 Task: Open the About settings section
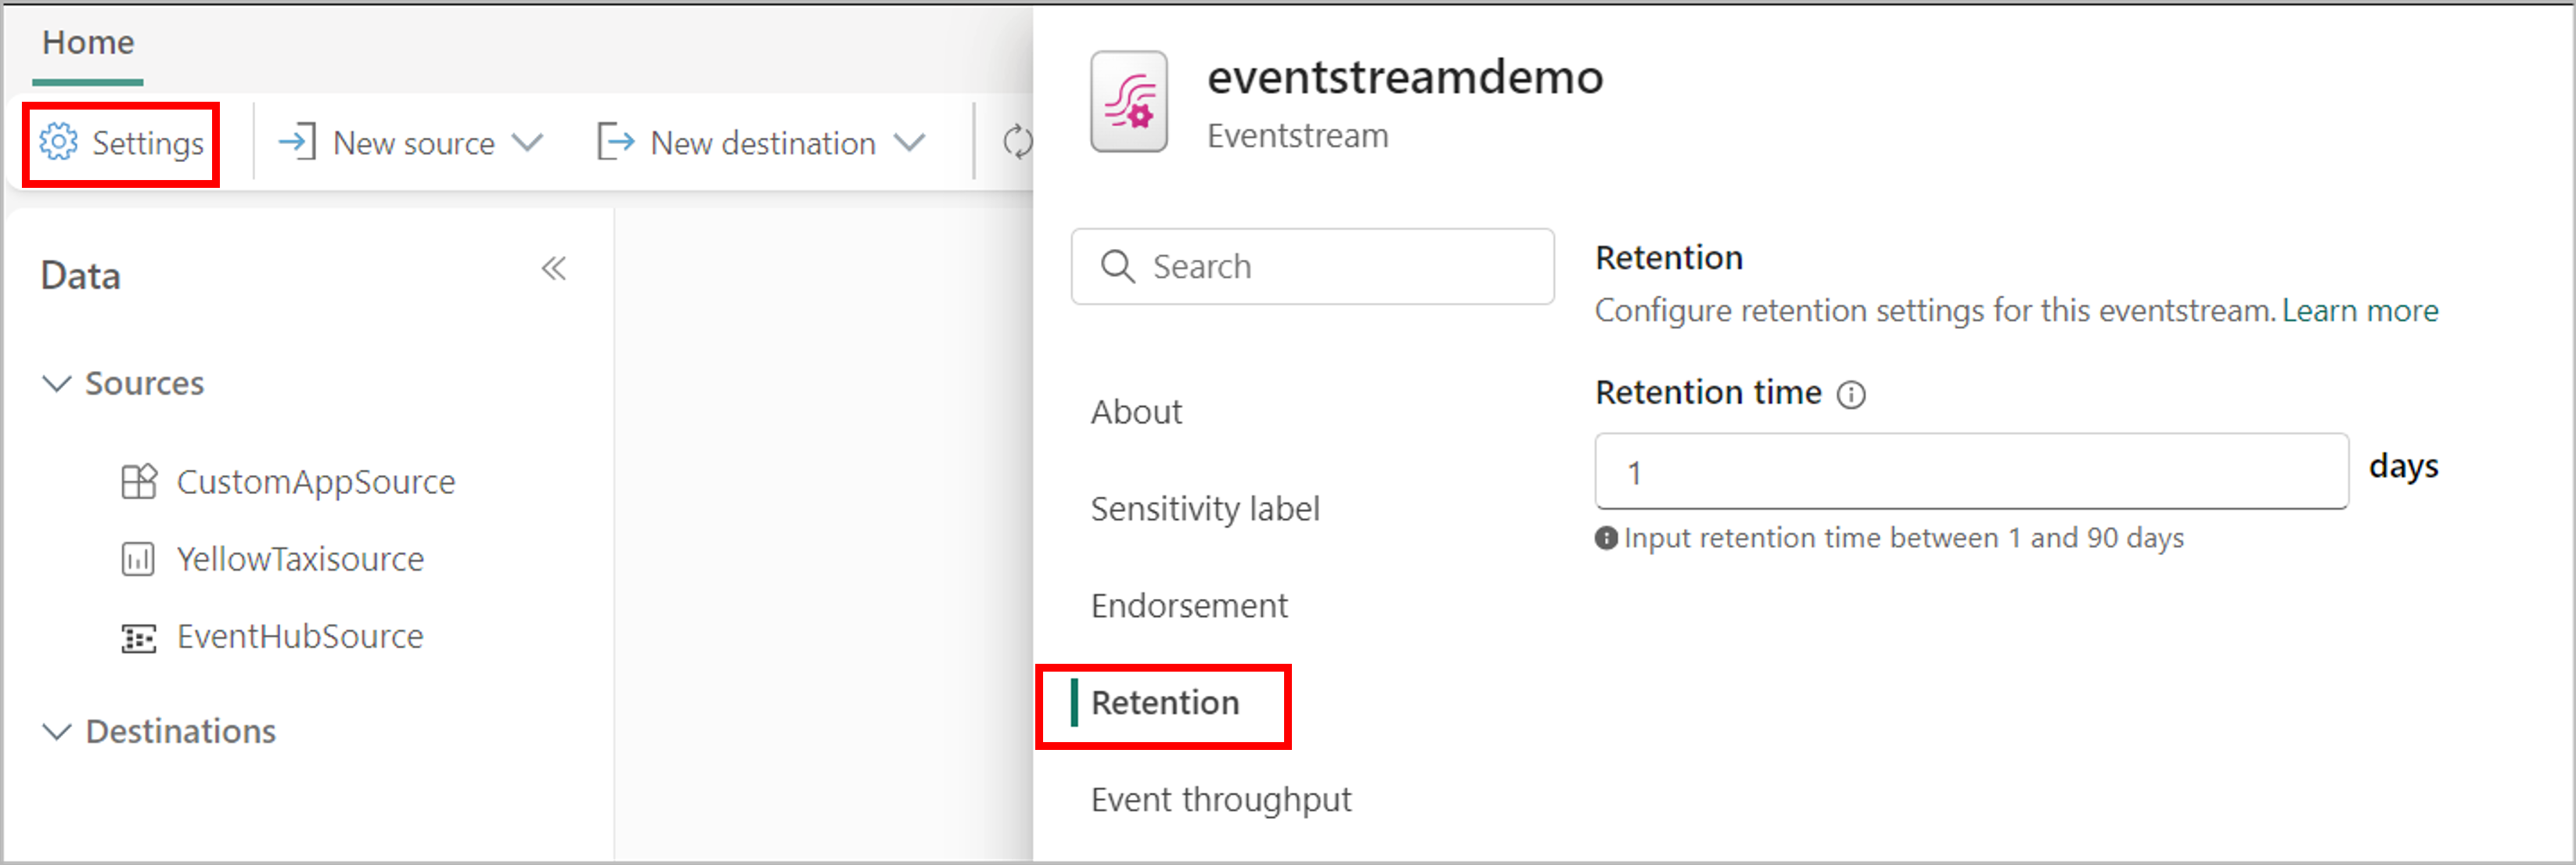click(x=1140, y=409)
